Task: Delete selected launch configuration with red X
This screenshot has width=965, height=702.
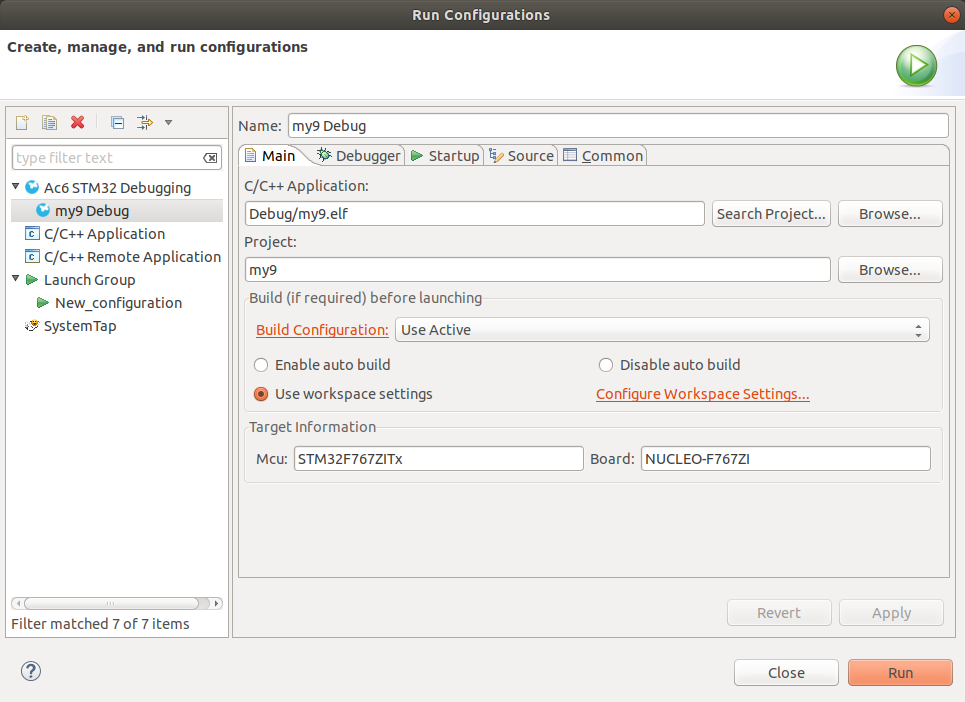Action: coord(77,122)
